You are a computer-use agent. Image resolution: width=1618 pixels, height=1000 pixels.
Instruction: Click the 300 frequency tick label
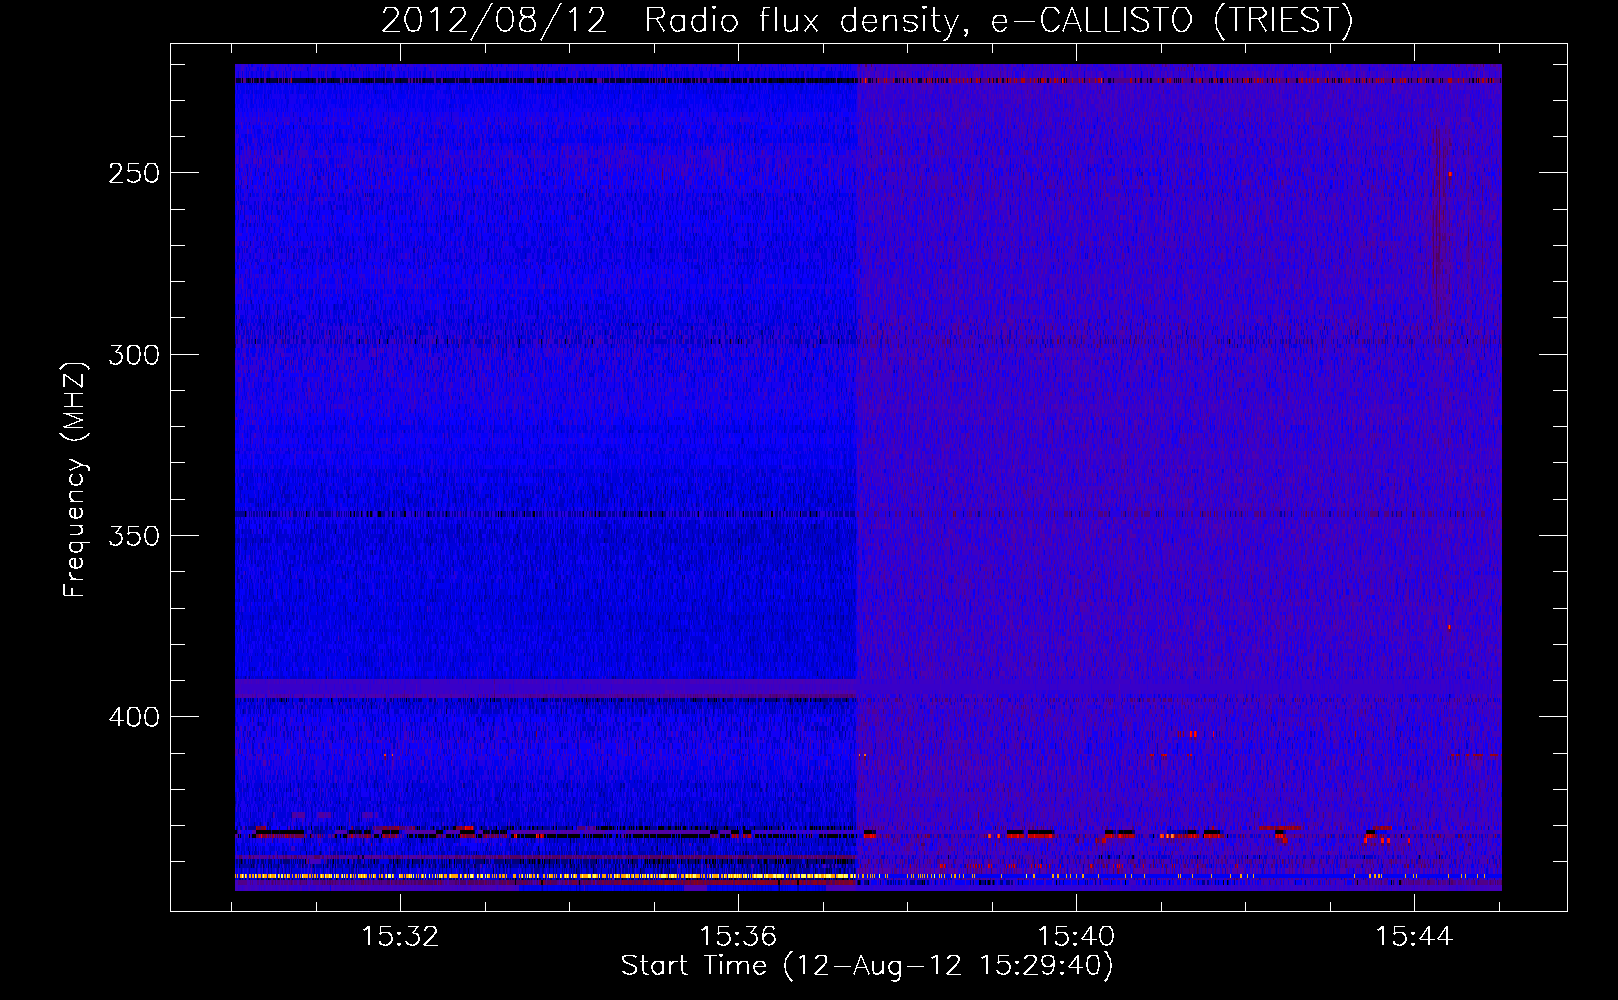pos(134,355)
